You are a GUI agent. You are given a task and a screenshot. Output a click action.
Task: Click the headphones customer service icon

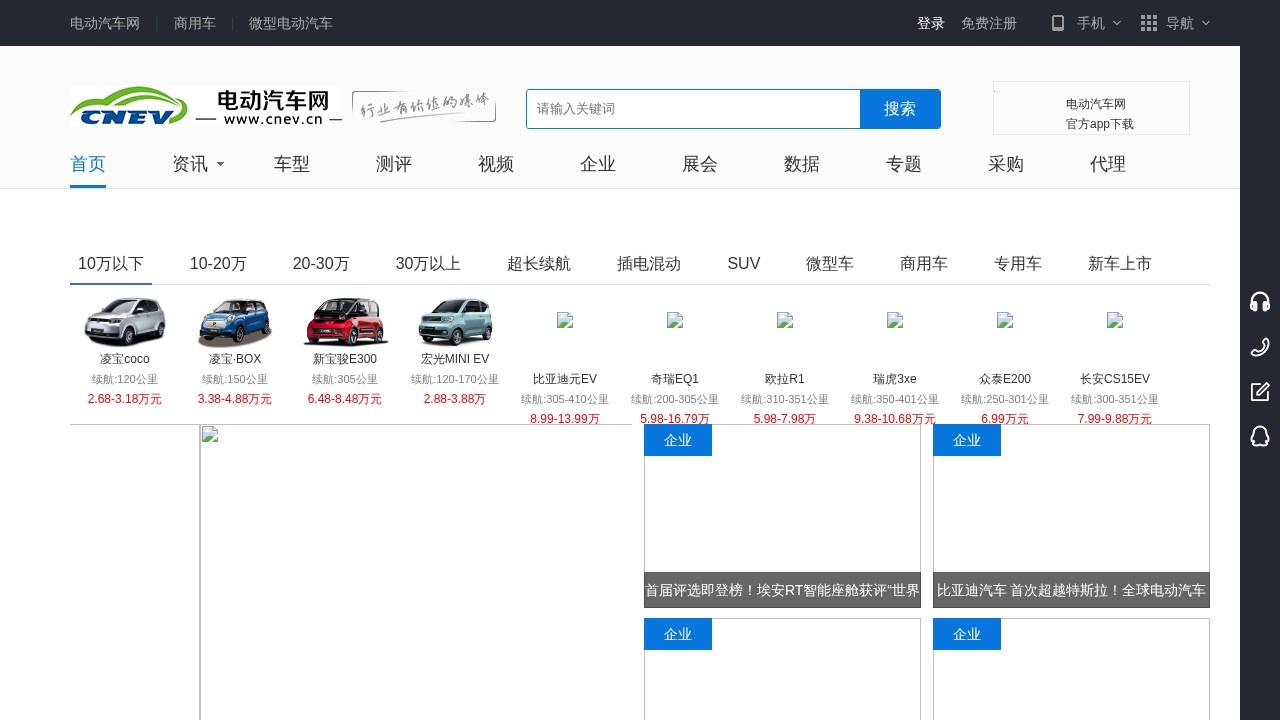click(x=1260, y=300)
